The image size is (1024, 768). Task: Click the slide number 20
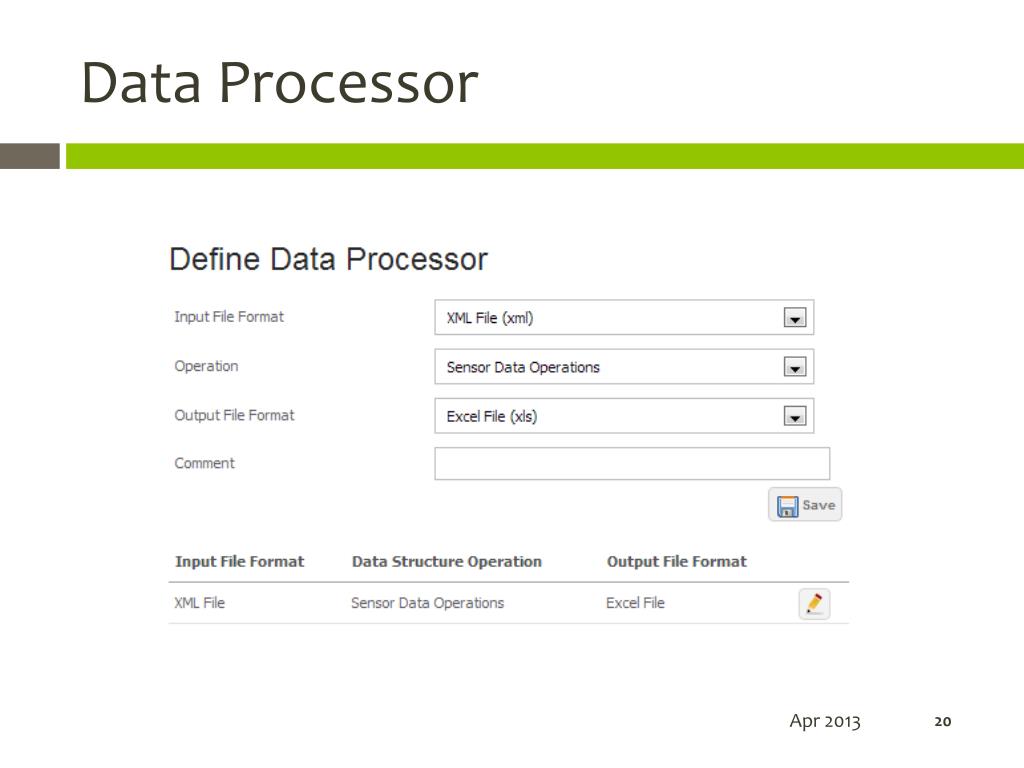(x=942, y=721)
